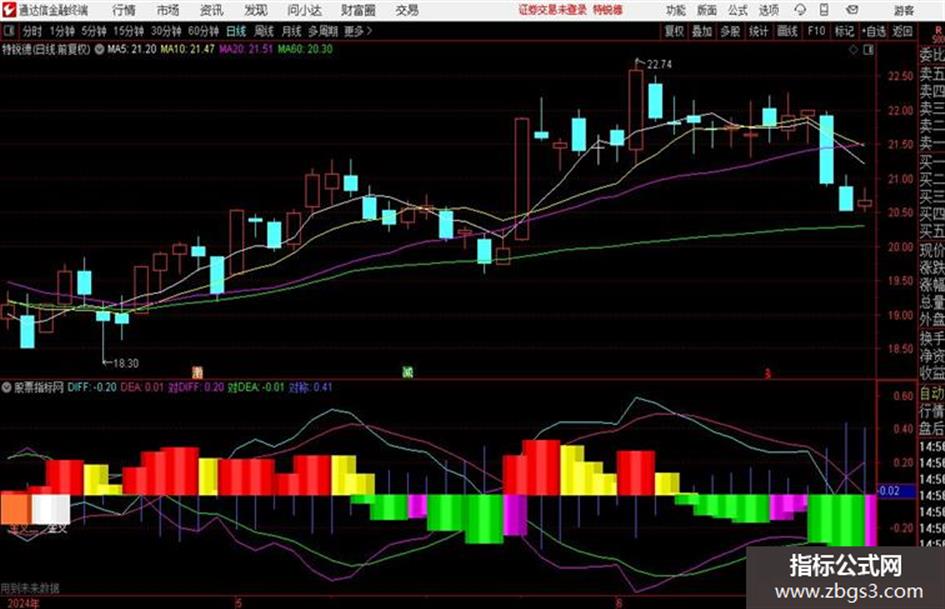Expand sub-chart indicator dropdown beside 股票指标网
The height and width of the screenshot is (609, 945).
click(x=7, y=387)
